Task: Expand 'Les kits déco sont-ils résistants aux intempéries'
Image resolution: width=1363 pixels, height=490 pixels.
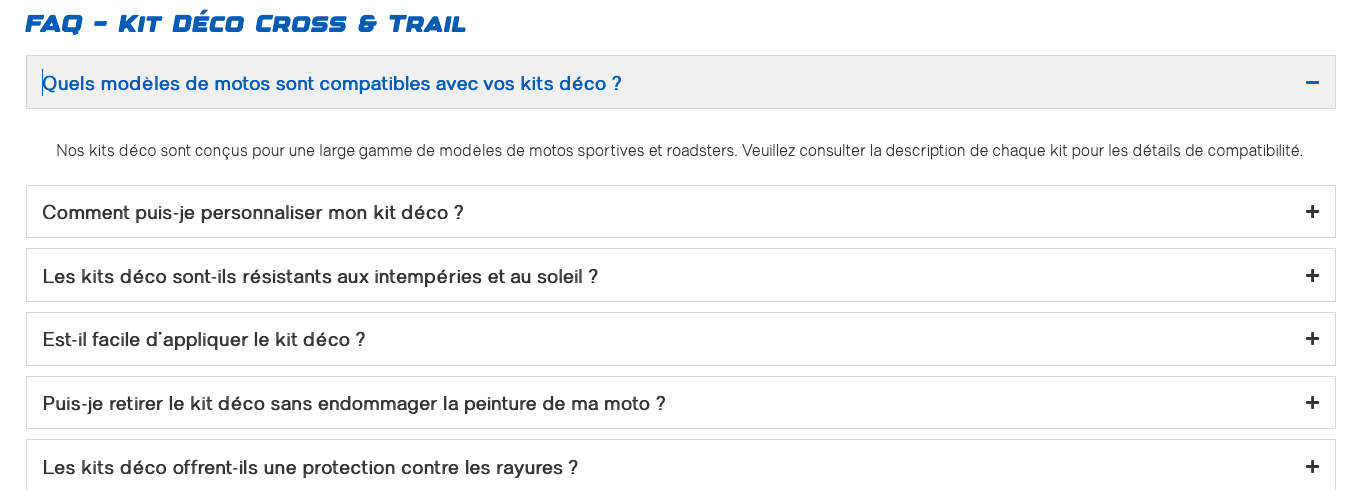Action: [x=320, y=277]
